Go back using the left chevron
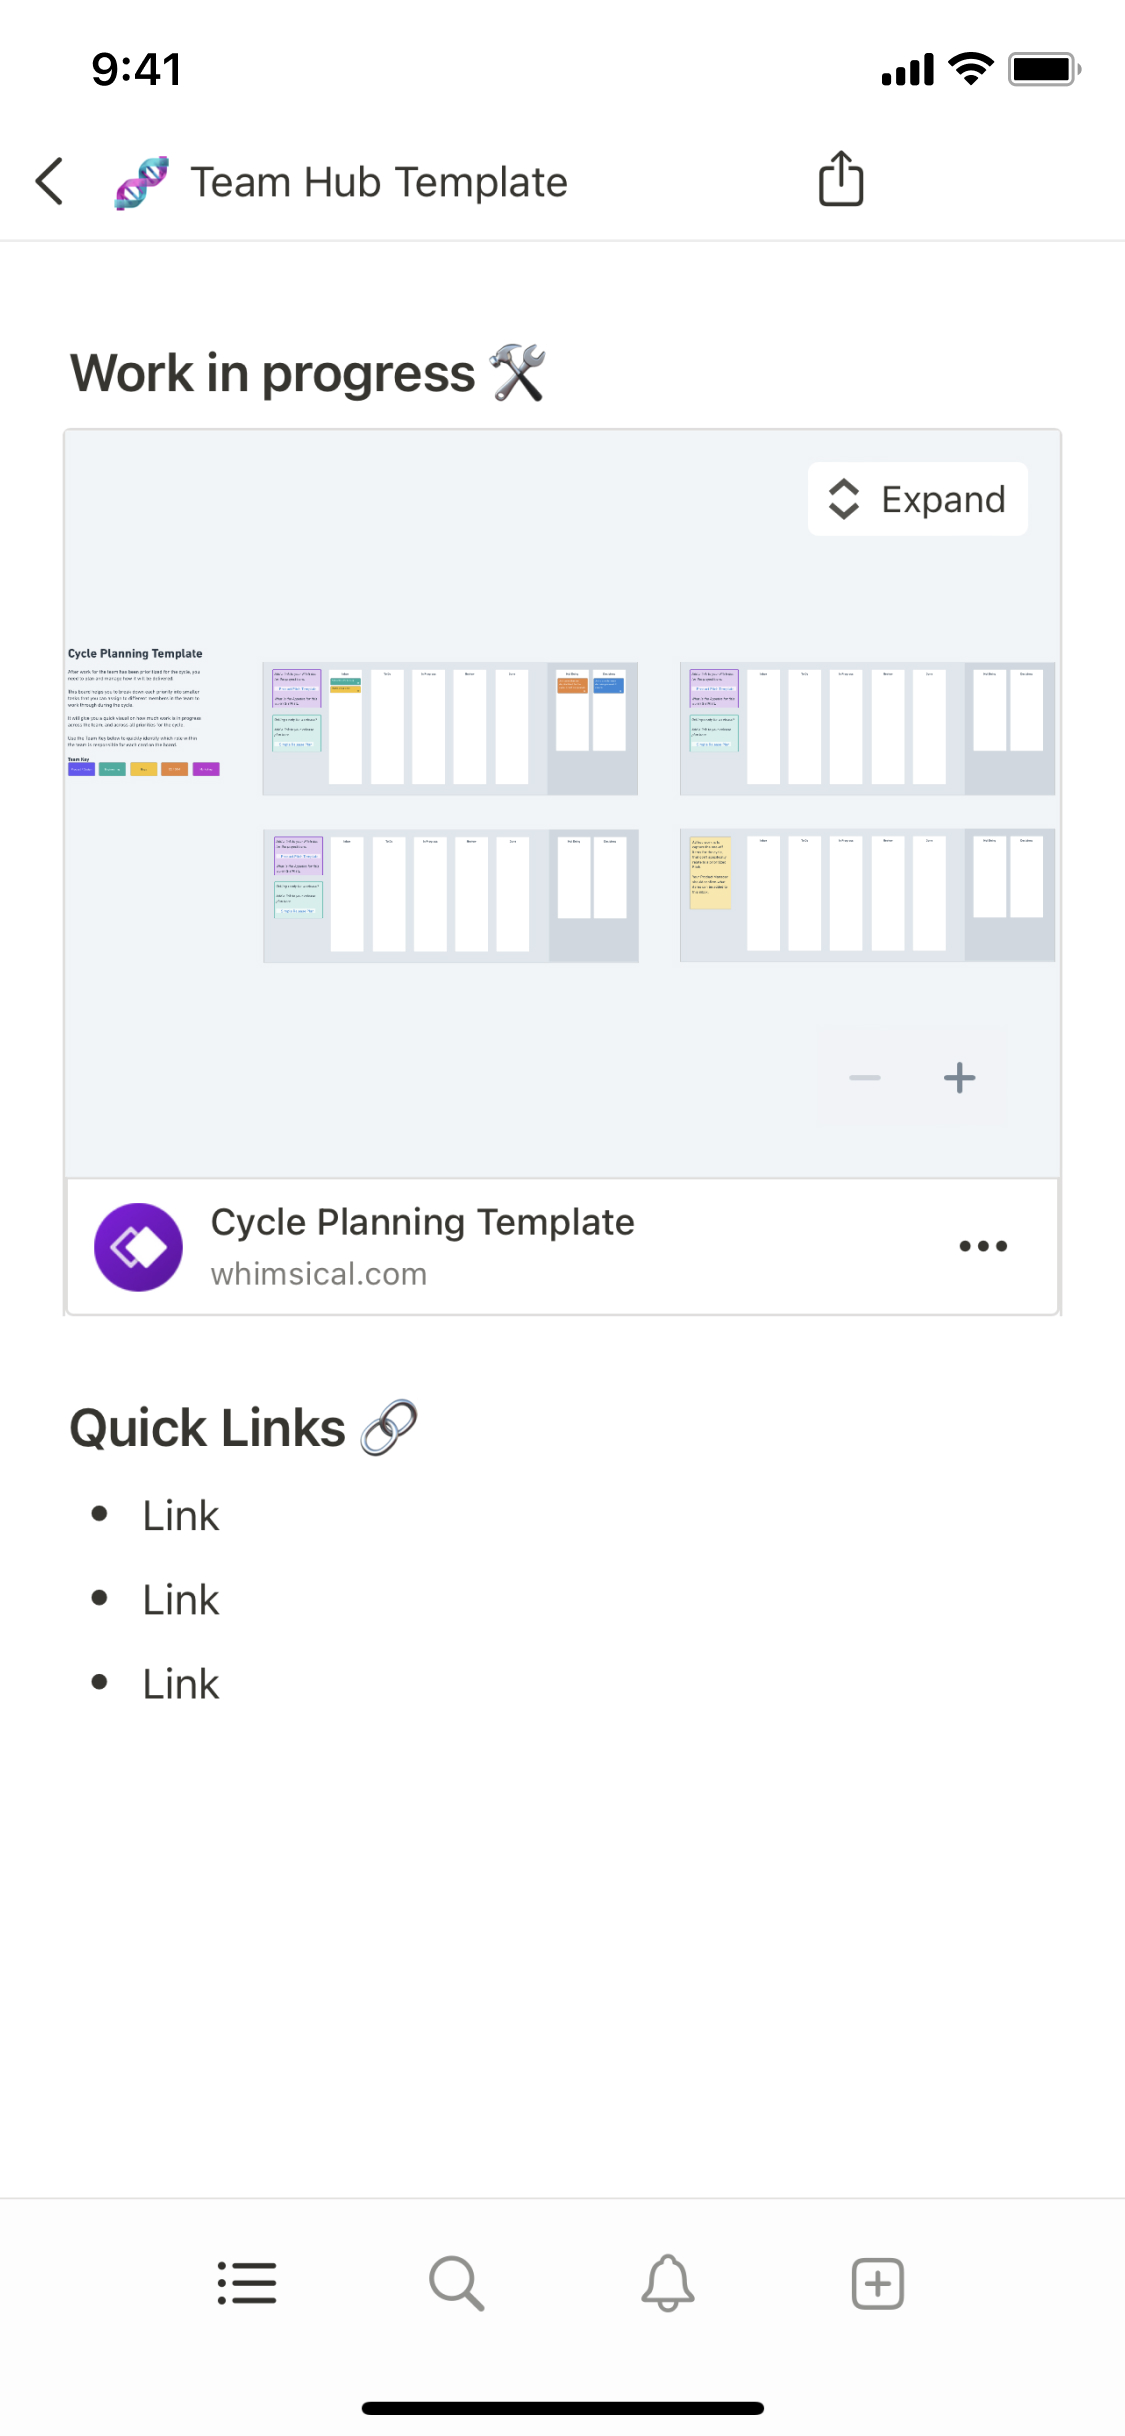Screen dimensions: 1125x2436 coord(50,181)
